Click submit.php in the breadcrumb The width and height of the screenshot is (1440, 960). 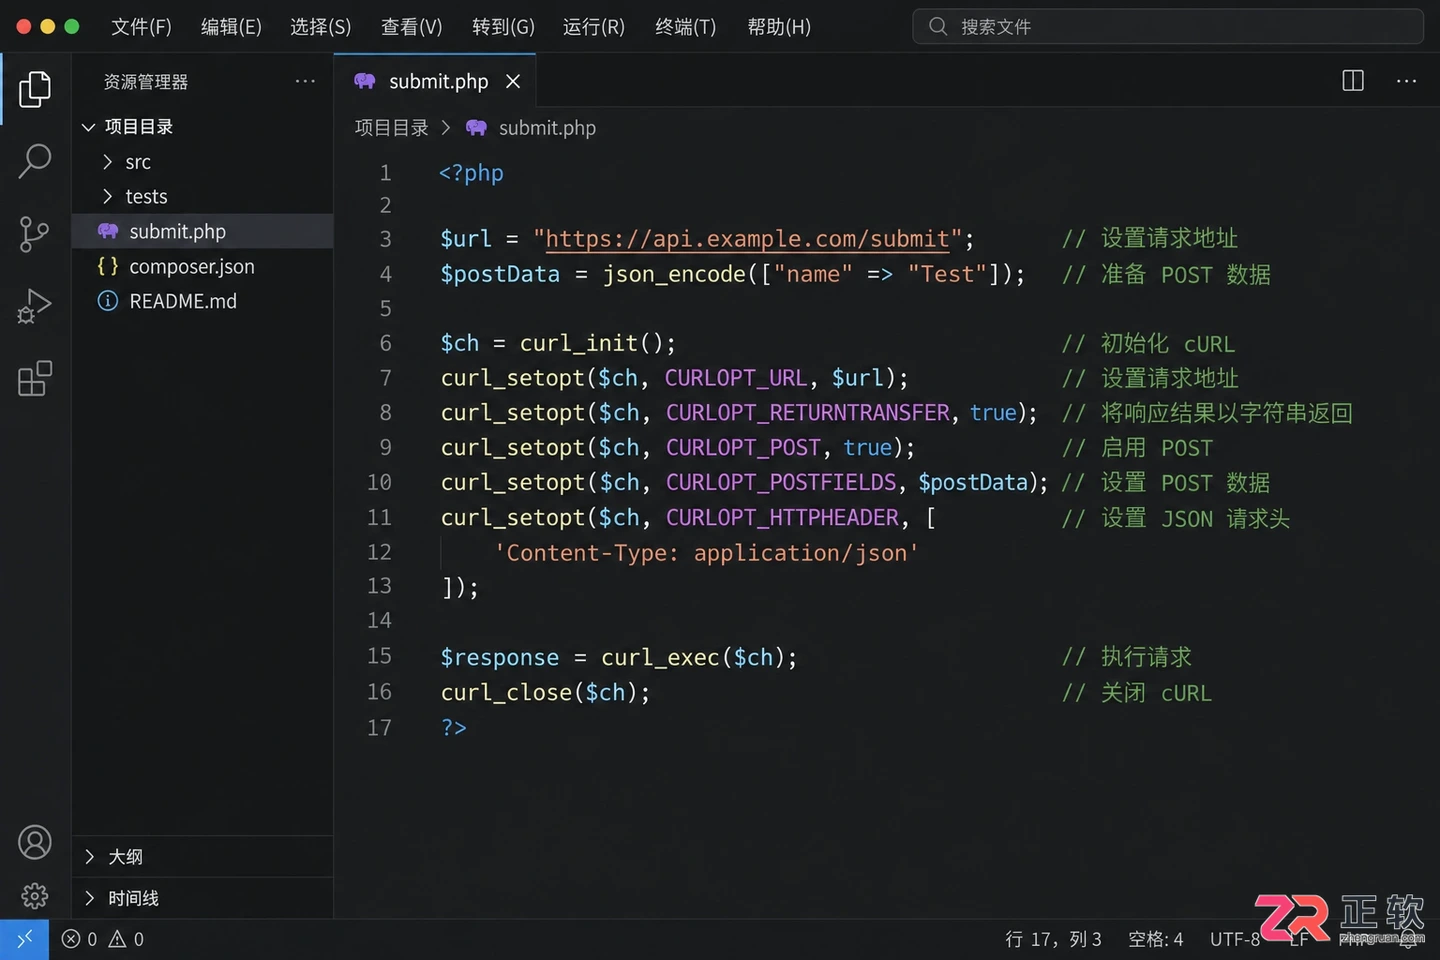tap(547, 128)
